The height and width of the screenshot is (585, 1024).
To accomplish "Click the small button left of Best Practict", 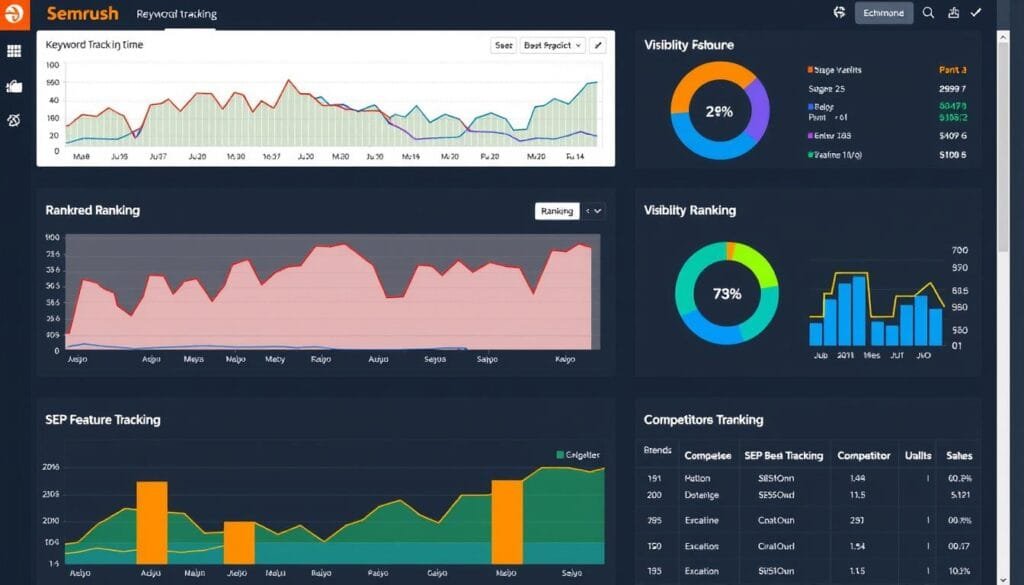I will click(503, 45).
